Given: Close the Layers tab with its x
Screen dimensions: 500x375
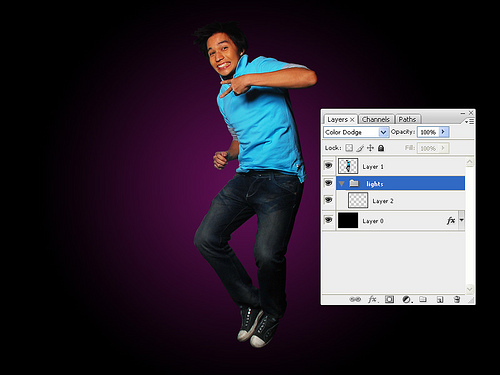Looking at the screenshot, I should [x=352, y=120].
